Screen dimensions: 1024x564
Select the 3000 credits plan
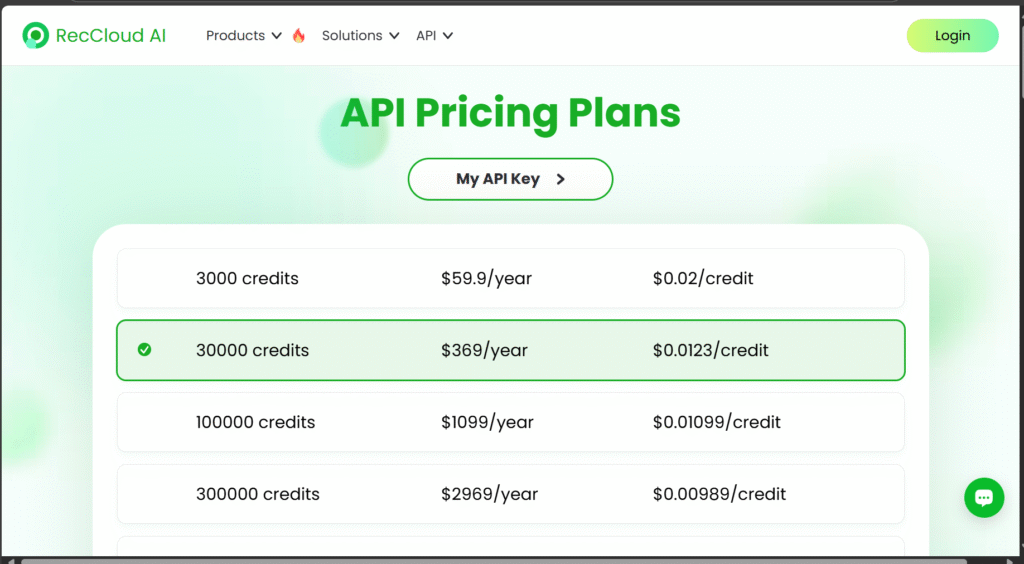(x=510, y=278)
